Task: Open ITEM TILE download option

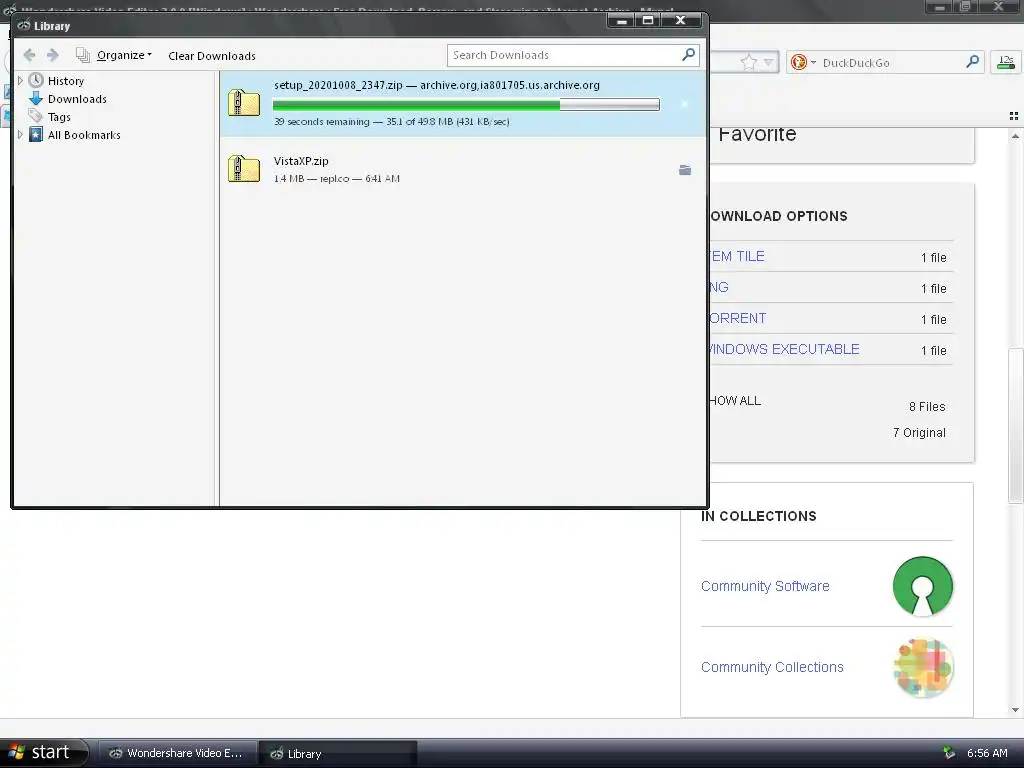Action: [x=736, y=257]
